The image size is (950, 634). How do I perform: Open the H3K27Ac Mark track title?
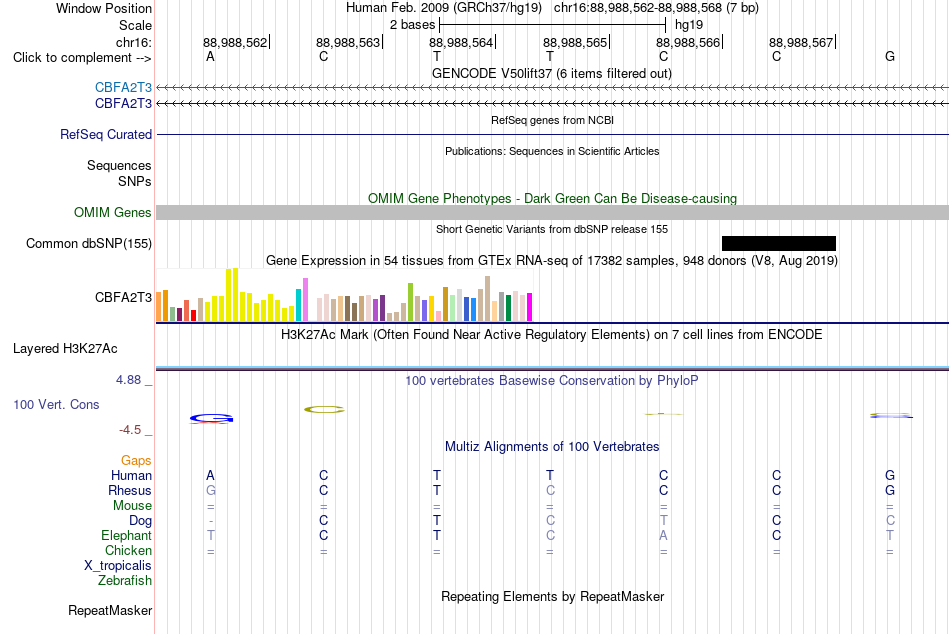click(x=552, y=335)
